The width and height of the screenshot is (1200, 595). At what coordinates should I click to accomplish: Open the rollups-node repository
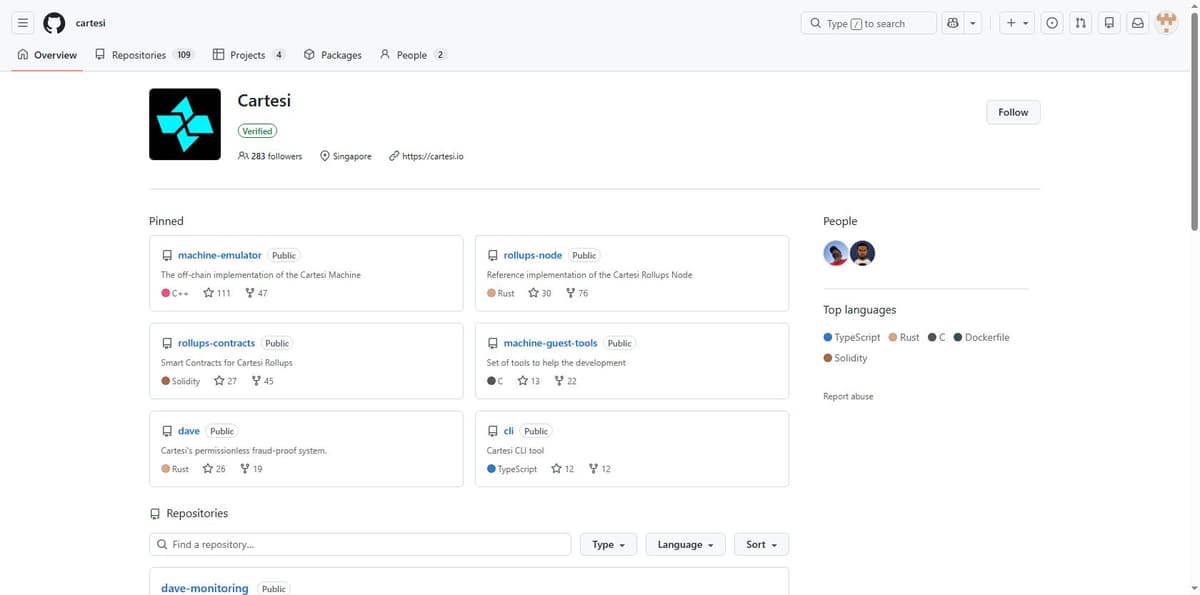coord(532,255)
